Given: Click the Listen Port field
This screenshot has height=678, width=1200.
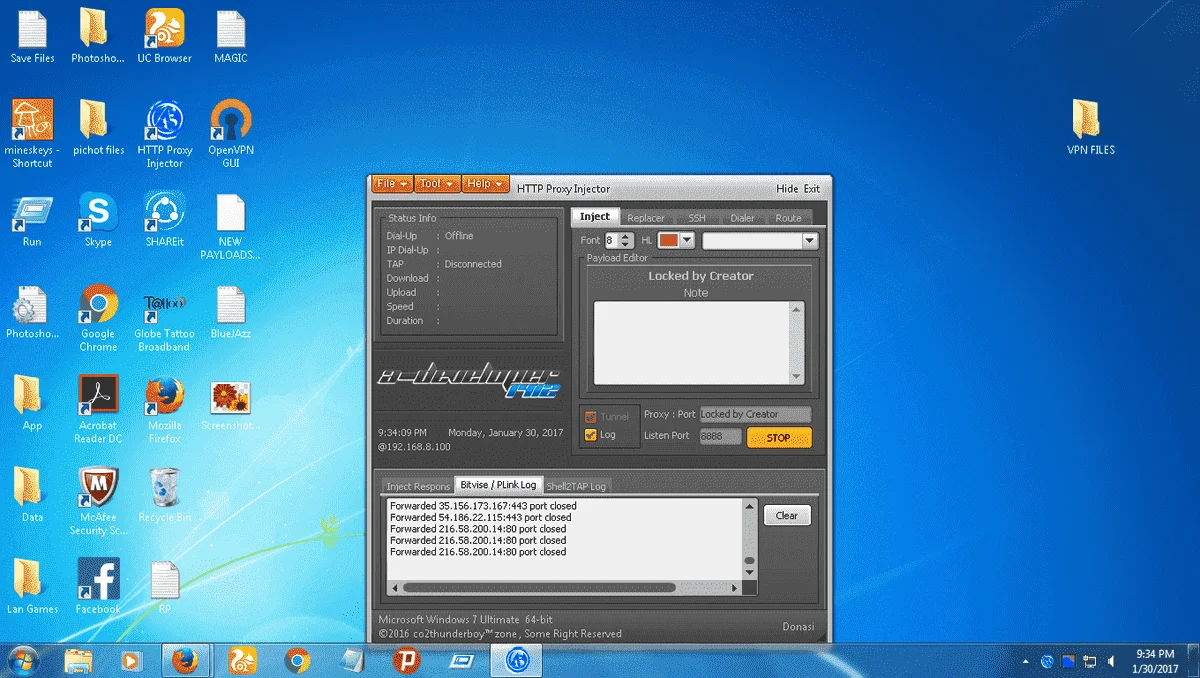Looking at the screenshot, I should 720,436.
